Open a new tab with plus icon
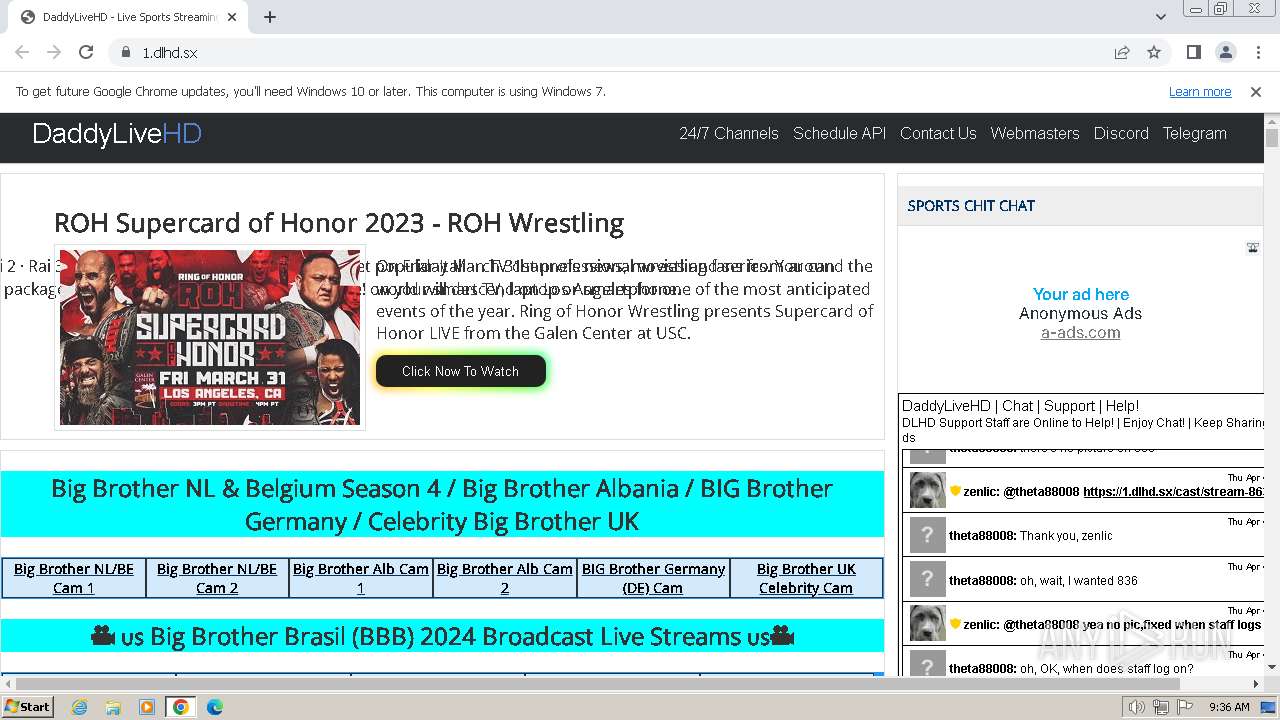The width and height of the screenshot is (1280, 720). [x=270, y=17]
